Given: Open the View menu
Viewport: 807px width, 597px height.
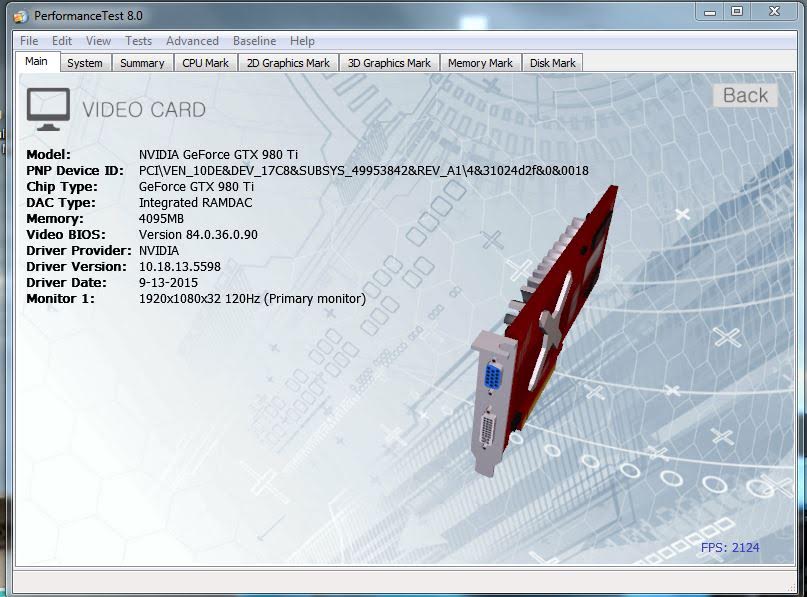Looking at the screenshot, I should click(x=98, y=41).
